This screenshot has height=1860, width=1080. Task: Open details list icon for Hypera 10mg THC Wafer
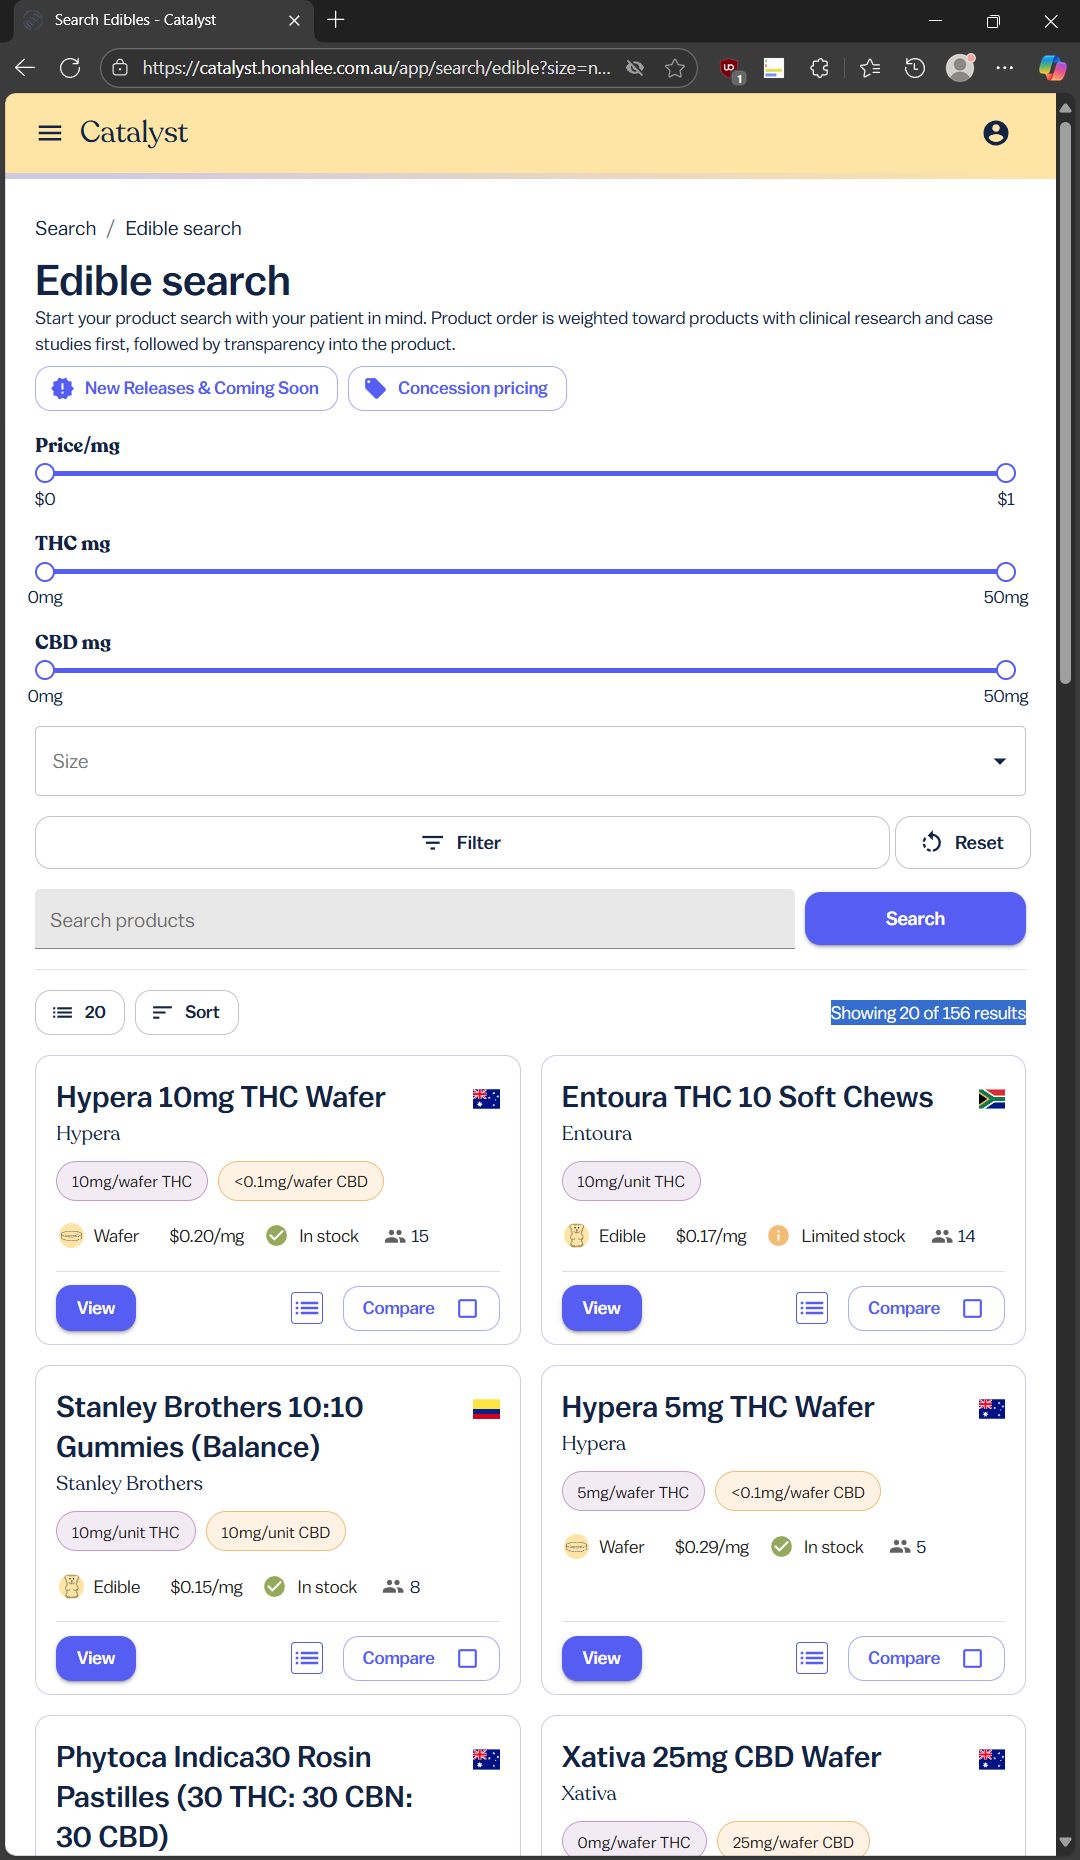(x=307, y=1308)
